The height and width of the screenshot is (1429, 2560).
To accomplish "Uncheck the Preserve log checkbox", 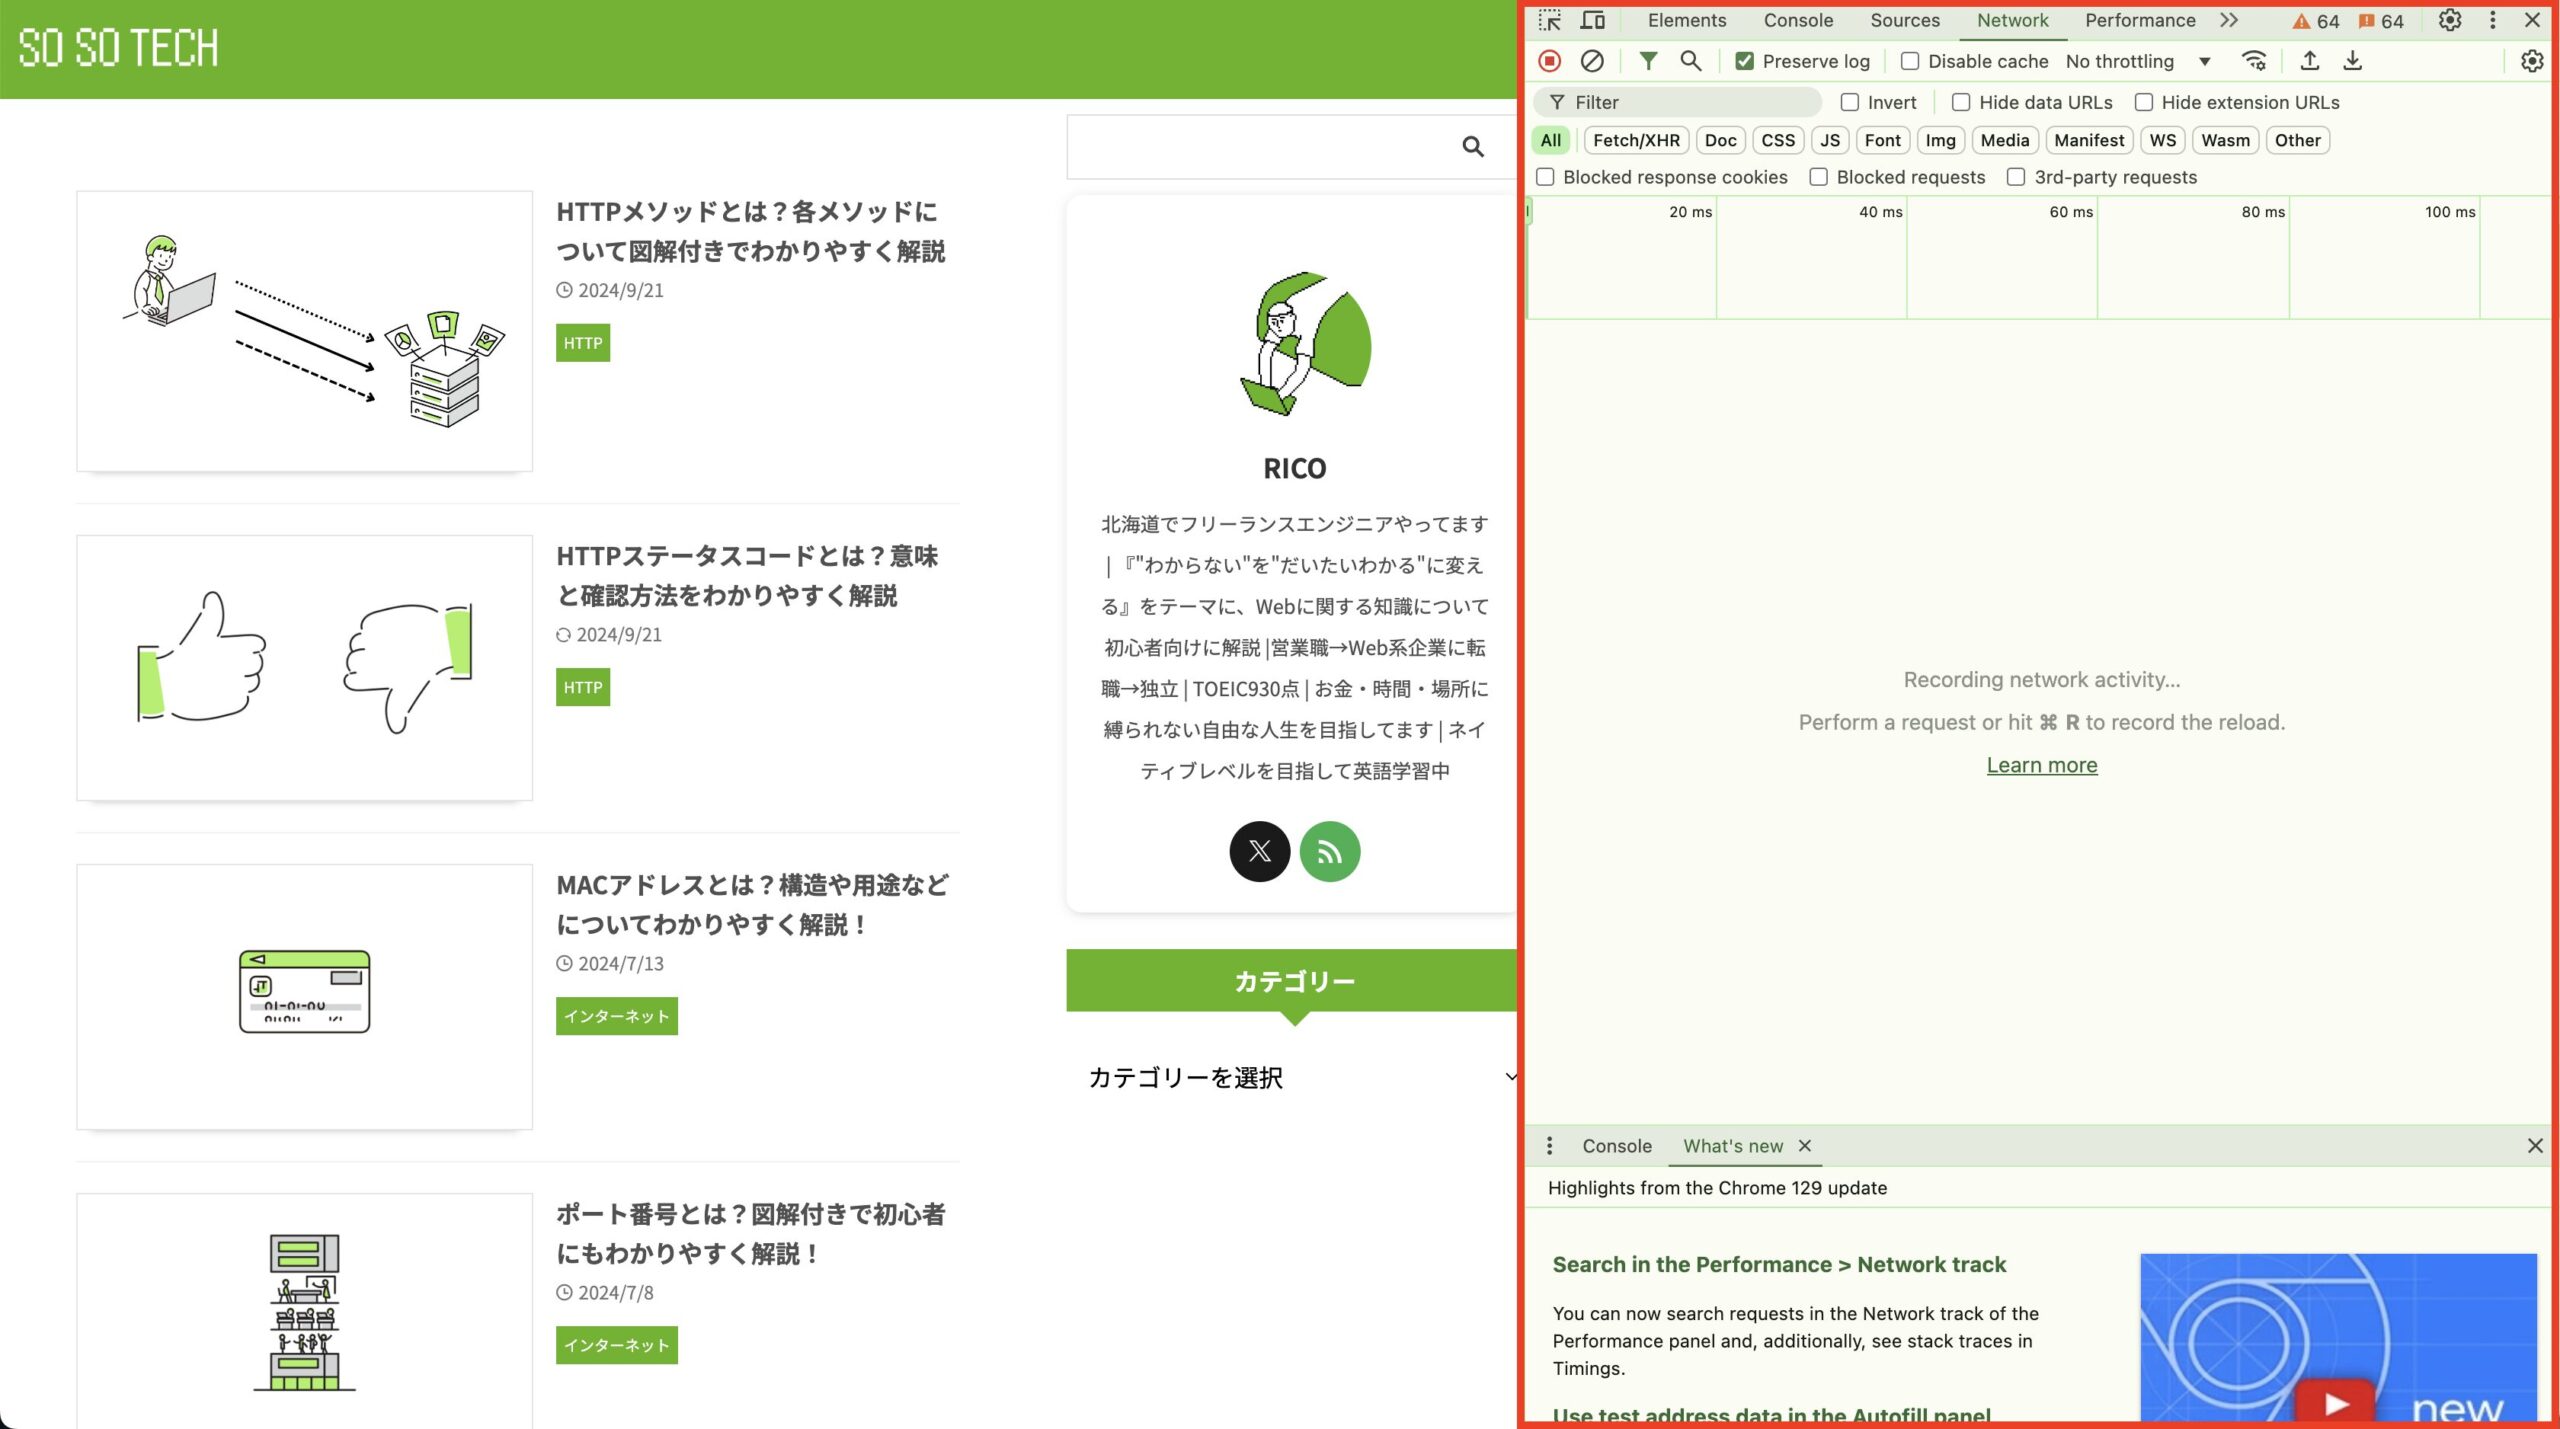I will (x=1745, y=61).
